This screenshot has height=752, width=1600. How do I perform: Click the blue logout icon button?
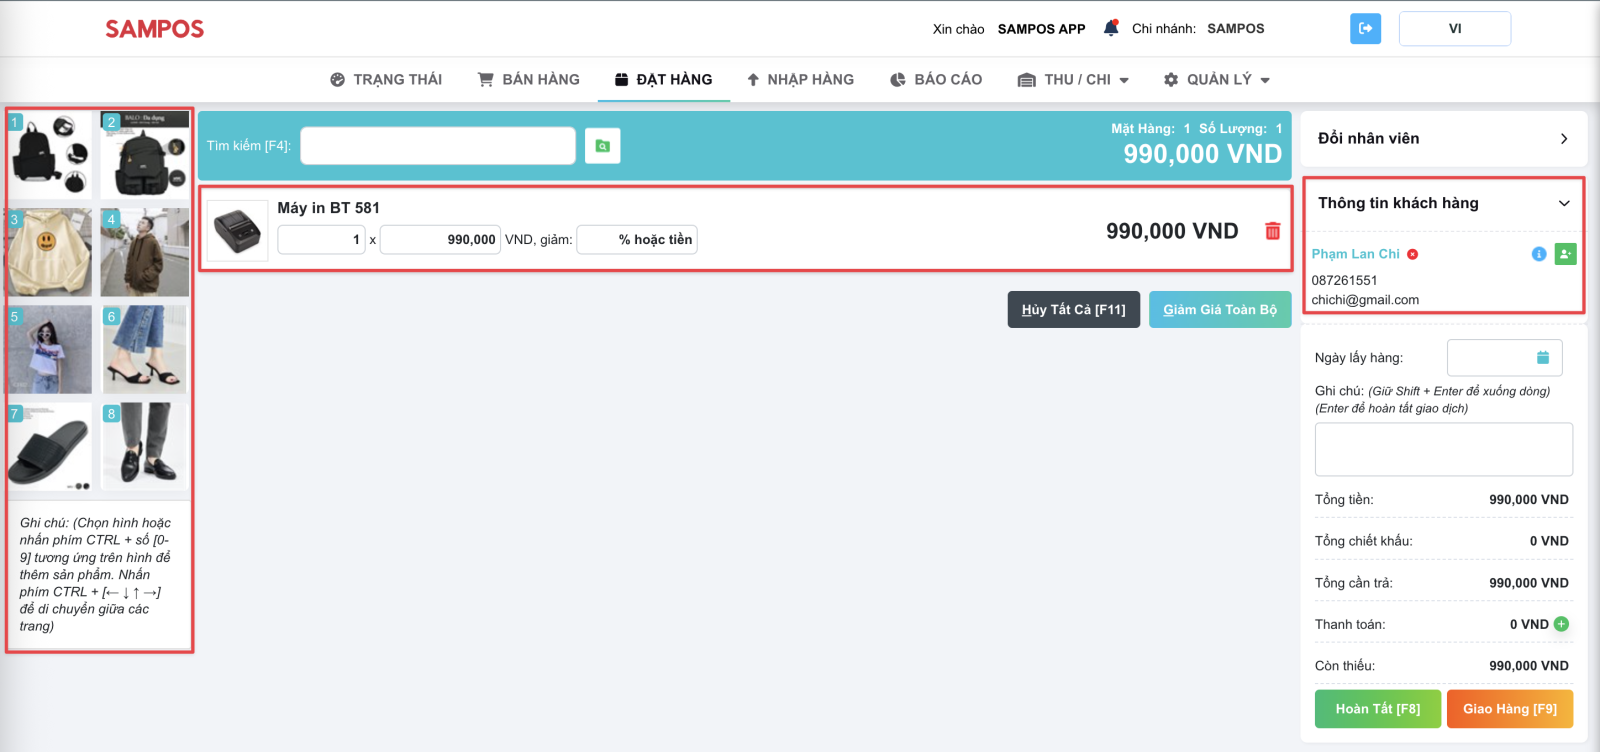(x=1365, y=28)
